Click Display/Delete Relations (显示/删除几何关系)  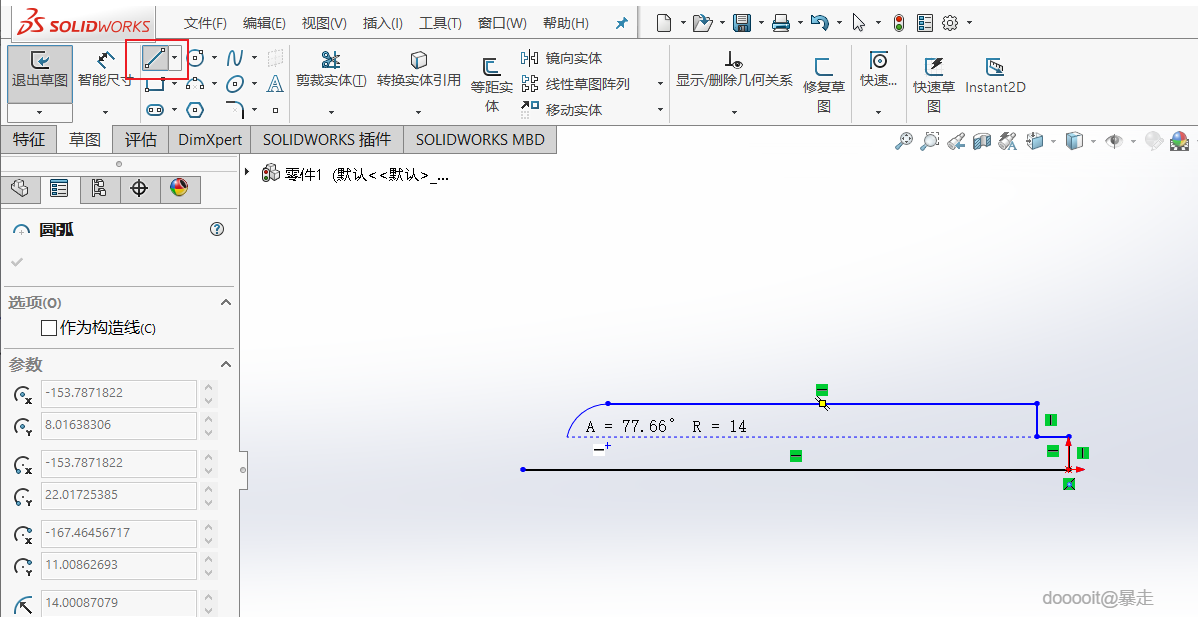pos(734,69)
